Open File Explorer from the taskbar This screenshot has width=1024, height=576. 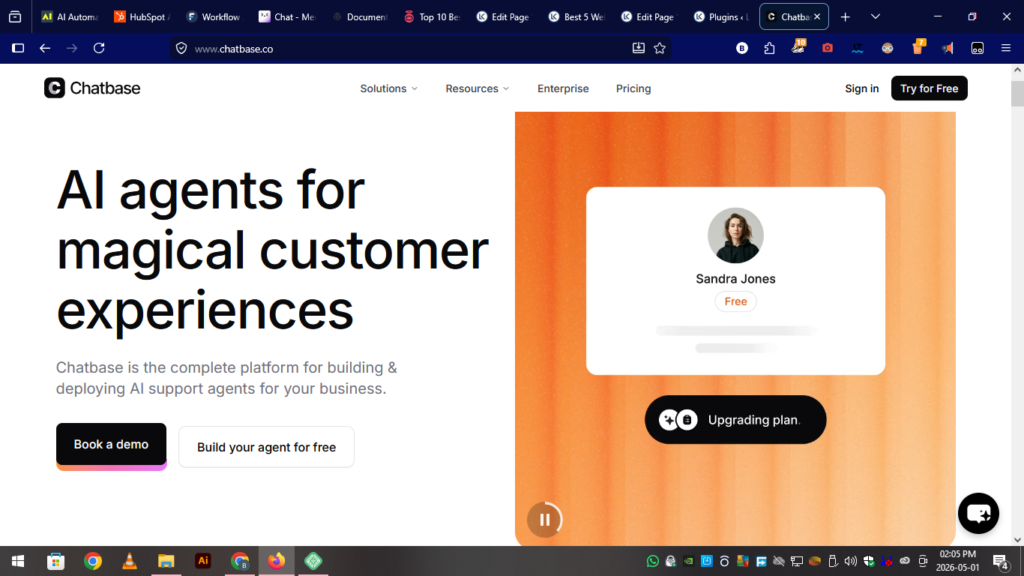166,561
